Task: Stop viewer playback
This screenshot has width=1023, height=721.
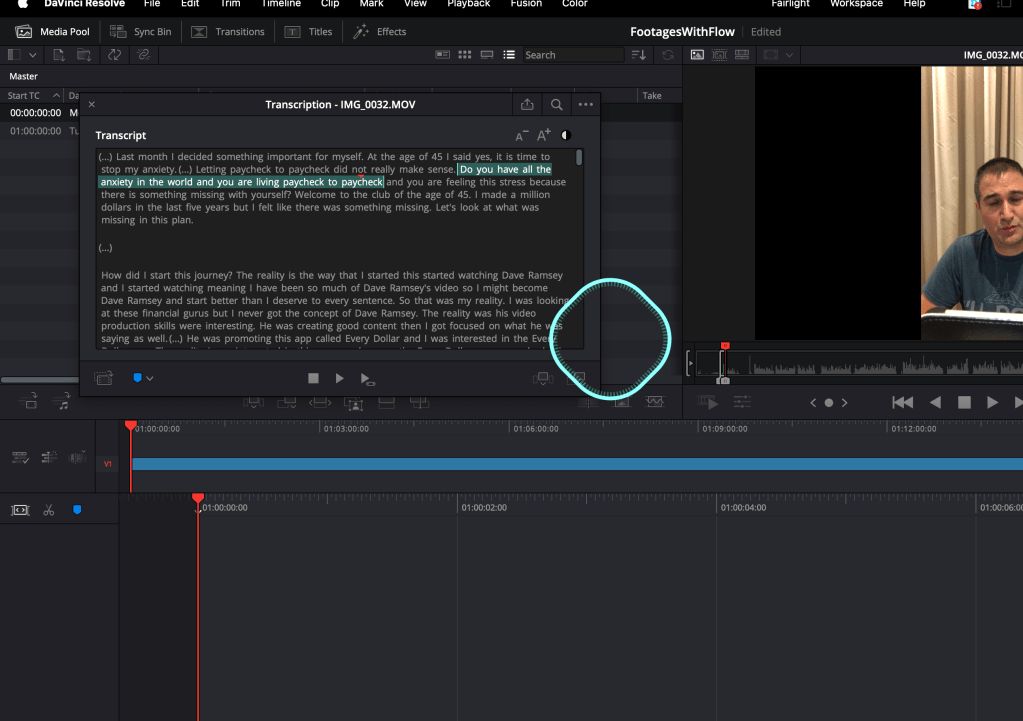Action: (x=964, y=403)
